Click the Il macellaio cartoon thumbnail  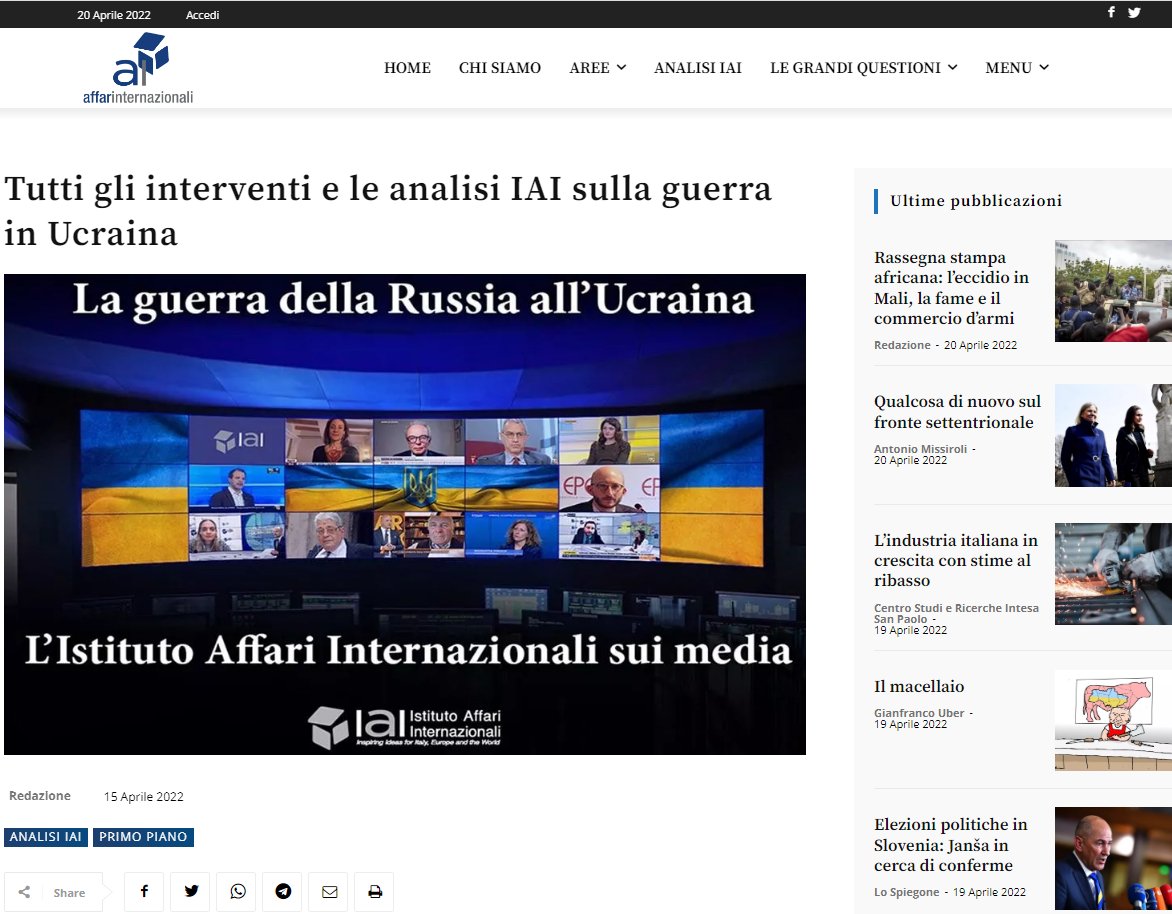click(x=1113, y=720)
